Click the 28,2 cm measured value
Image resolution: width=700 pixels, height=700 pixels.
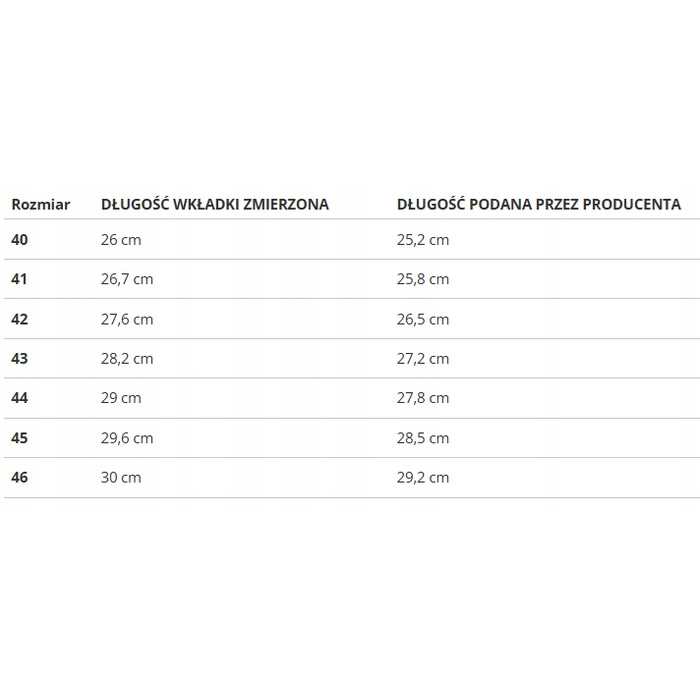point(127,358)
